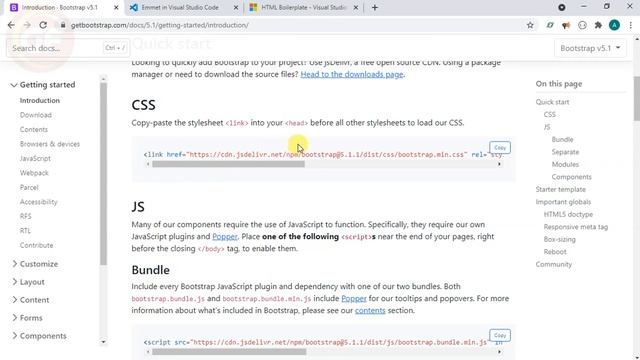Click the first Popper link in JS section

pyautogui.click(x=224, y=237)
